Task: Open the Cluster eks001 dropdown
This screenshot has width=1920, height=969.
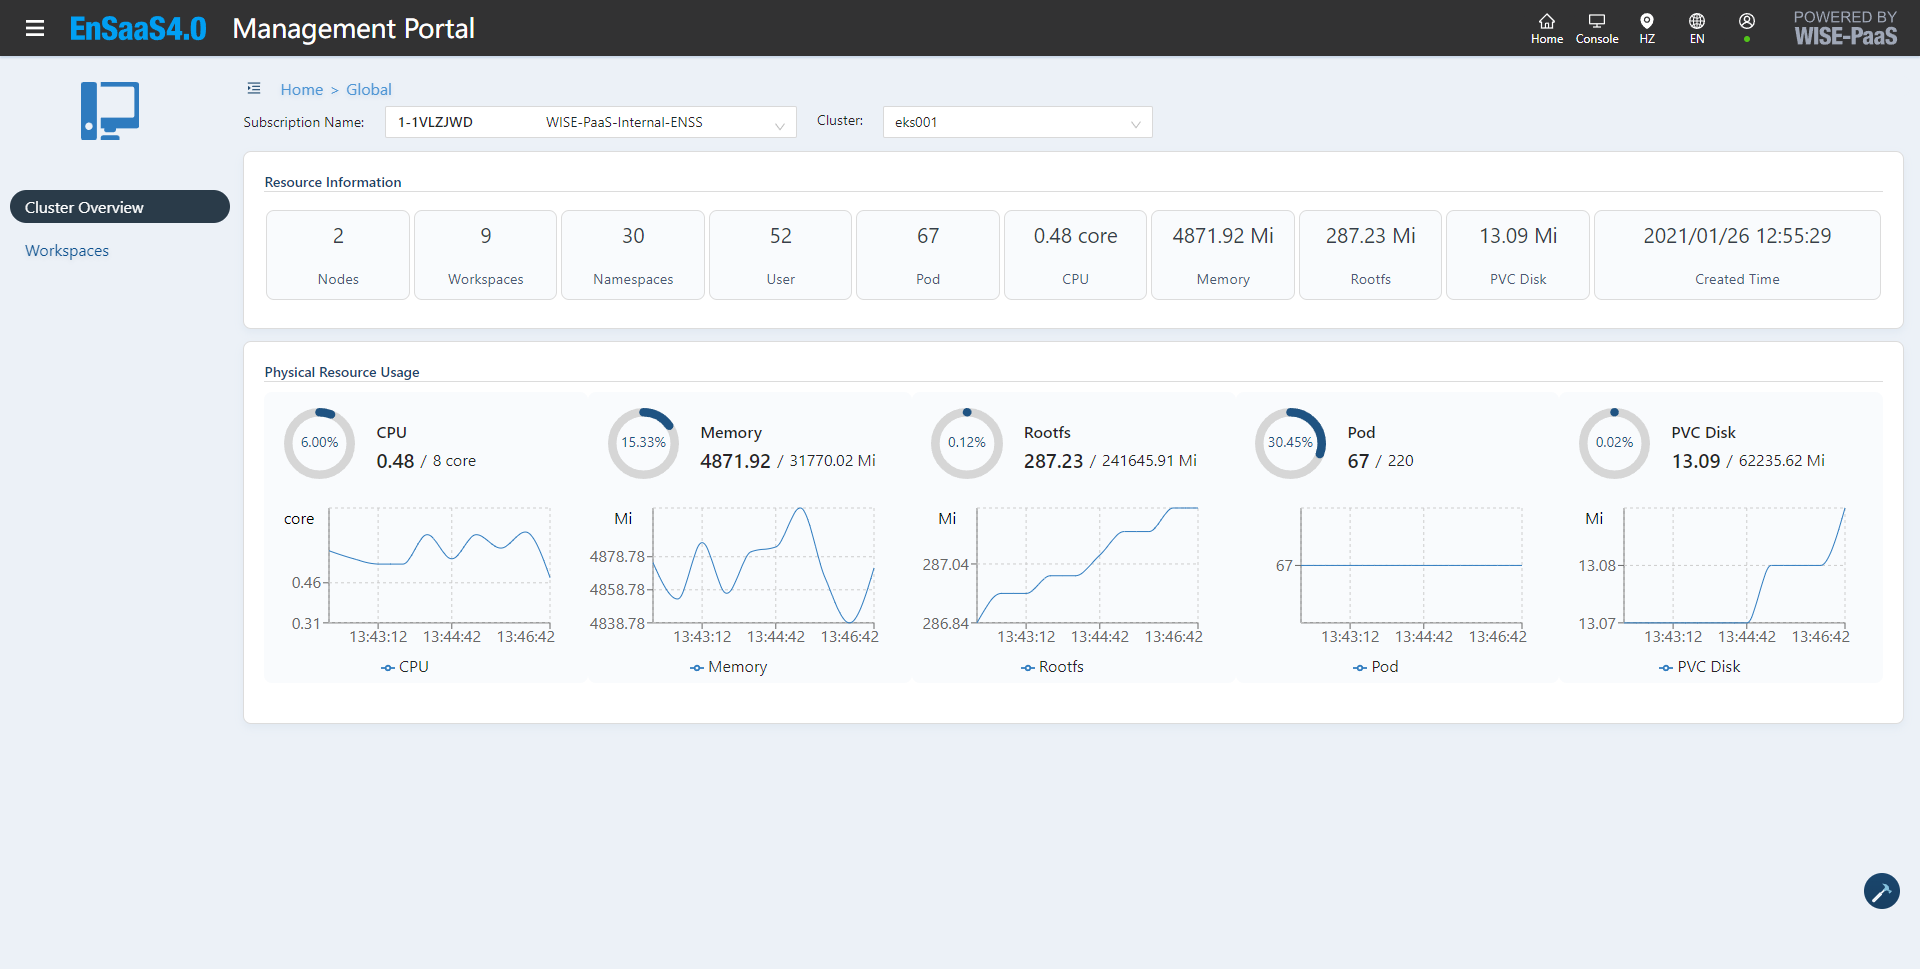Action: [1017, 122]
